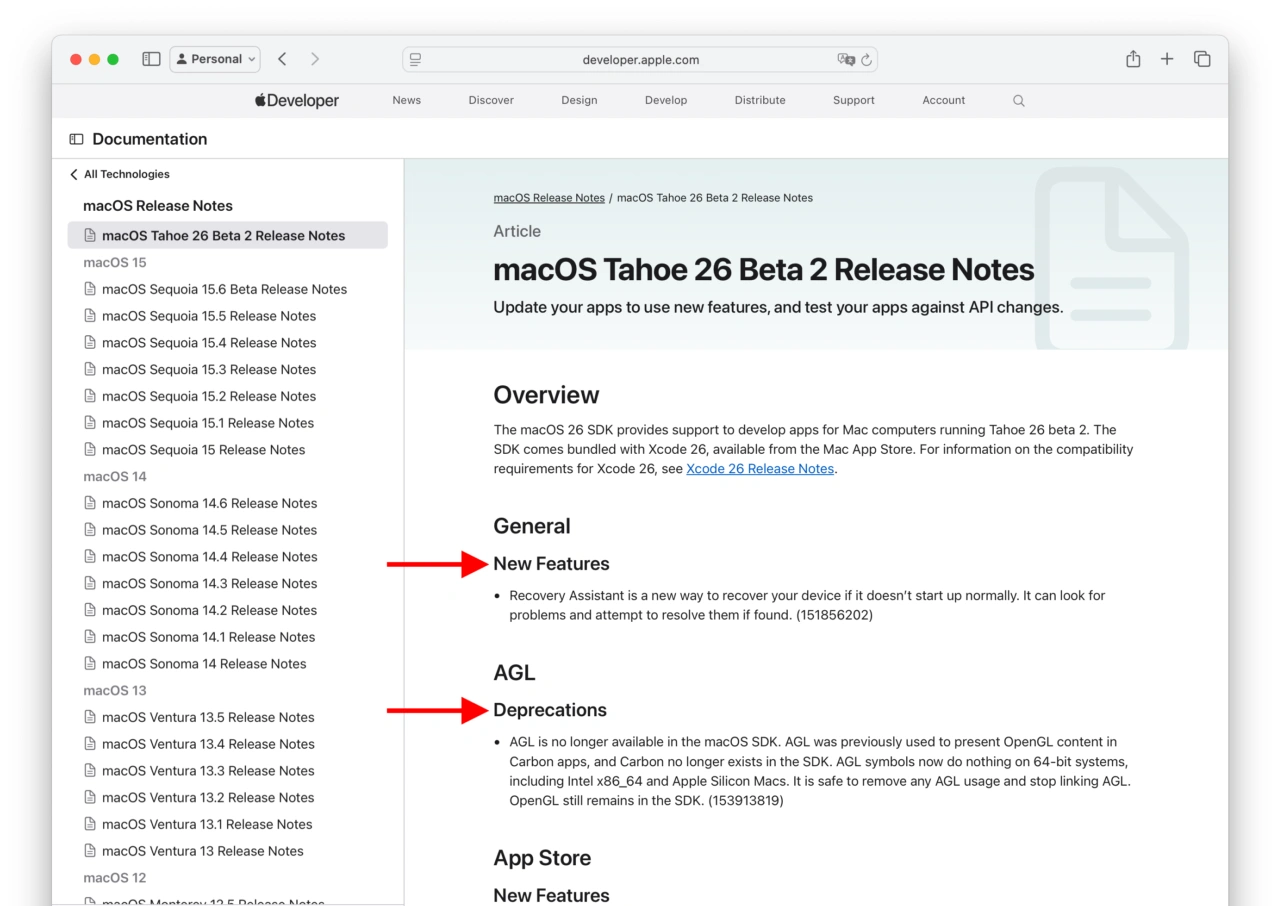Click the developer.apple.com address field

coord(640,60)
